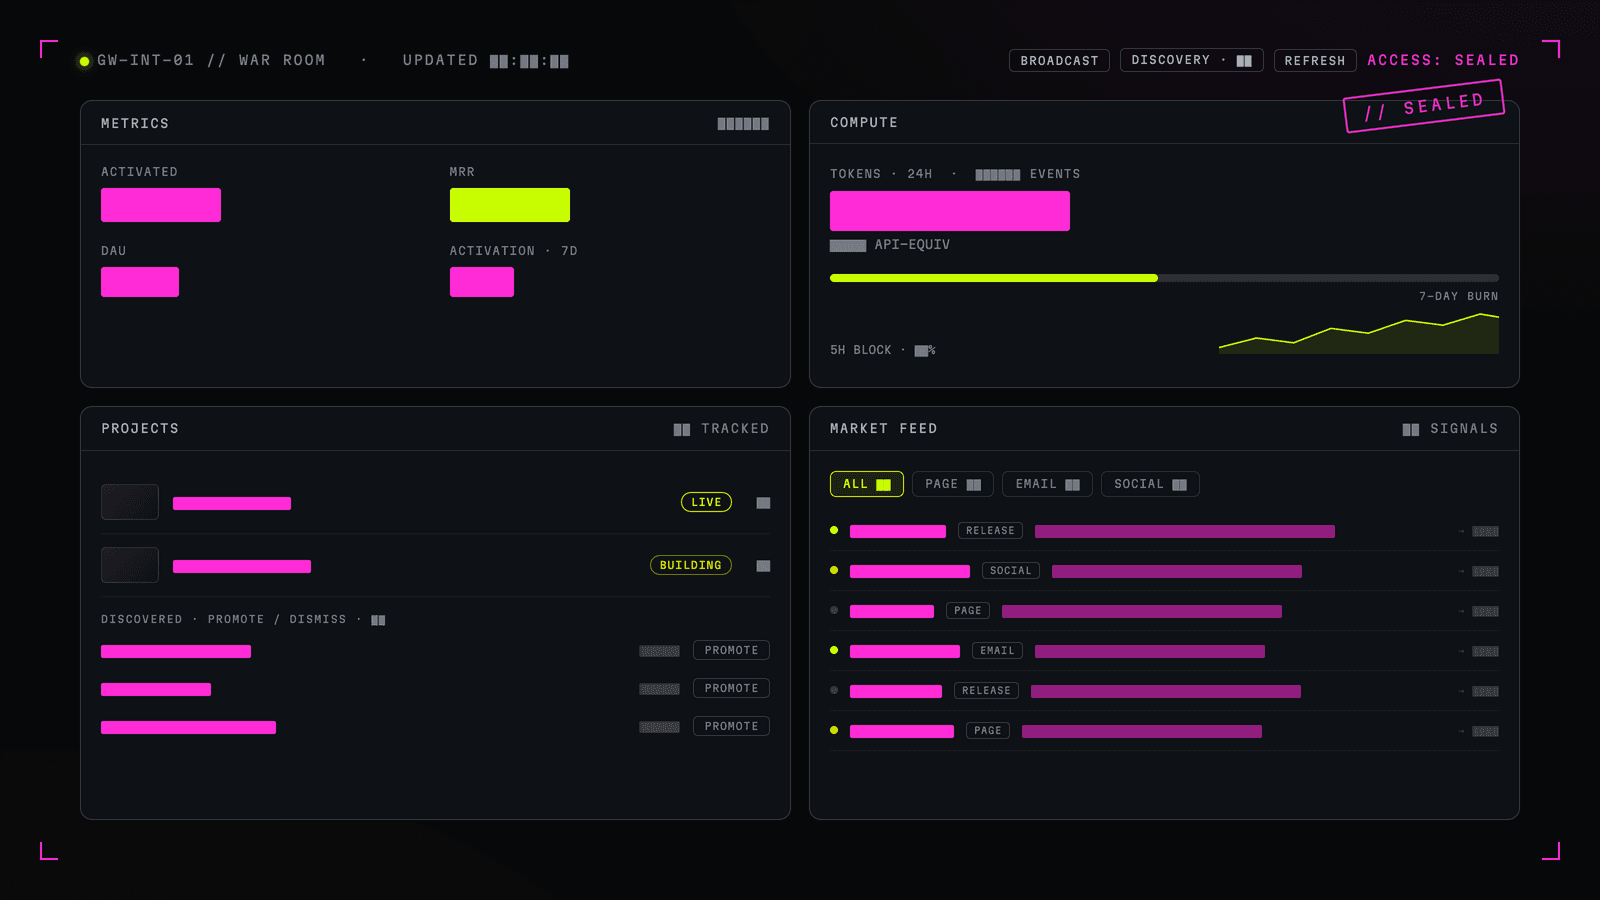Click the first RELEASE tag in feed

click(990, 531)
